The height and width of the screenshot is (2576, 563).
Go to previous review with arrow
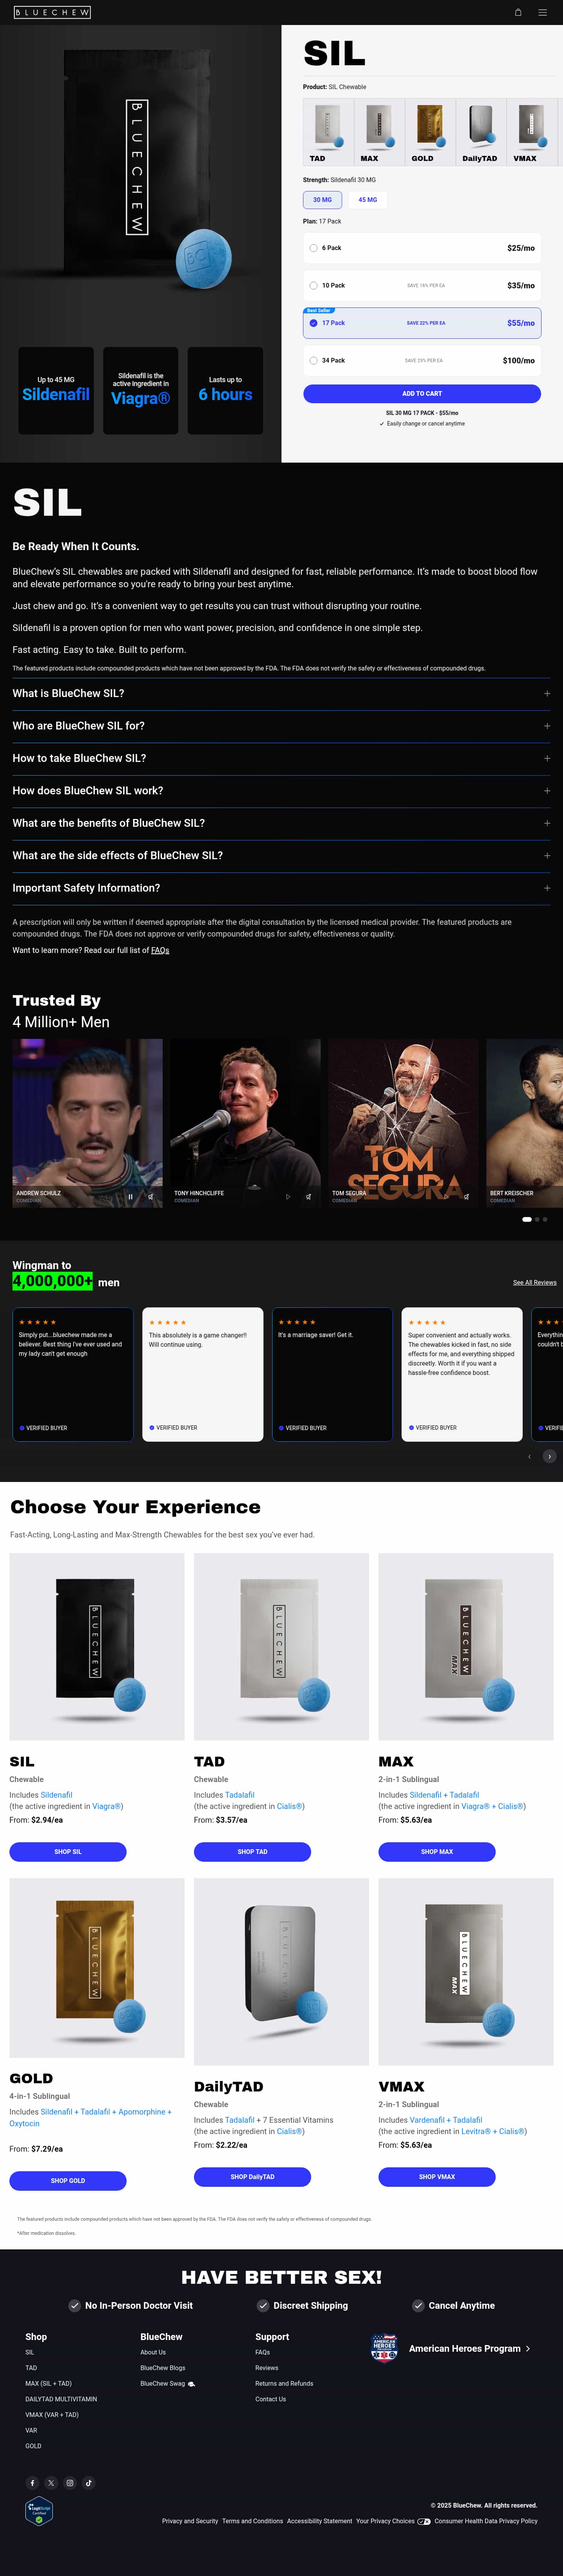(529, 1456)
